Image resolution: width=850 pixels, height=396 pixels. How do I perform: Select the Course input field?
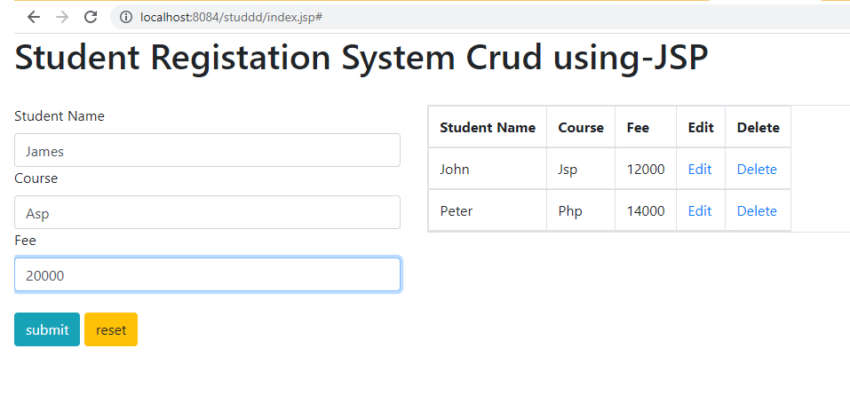click(207, 212)
